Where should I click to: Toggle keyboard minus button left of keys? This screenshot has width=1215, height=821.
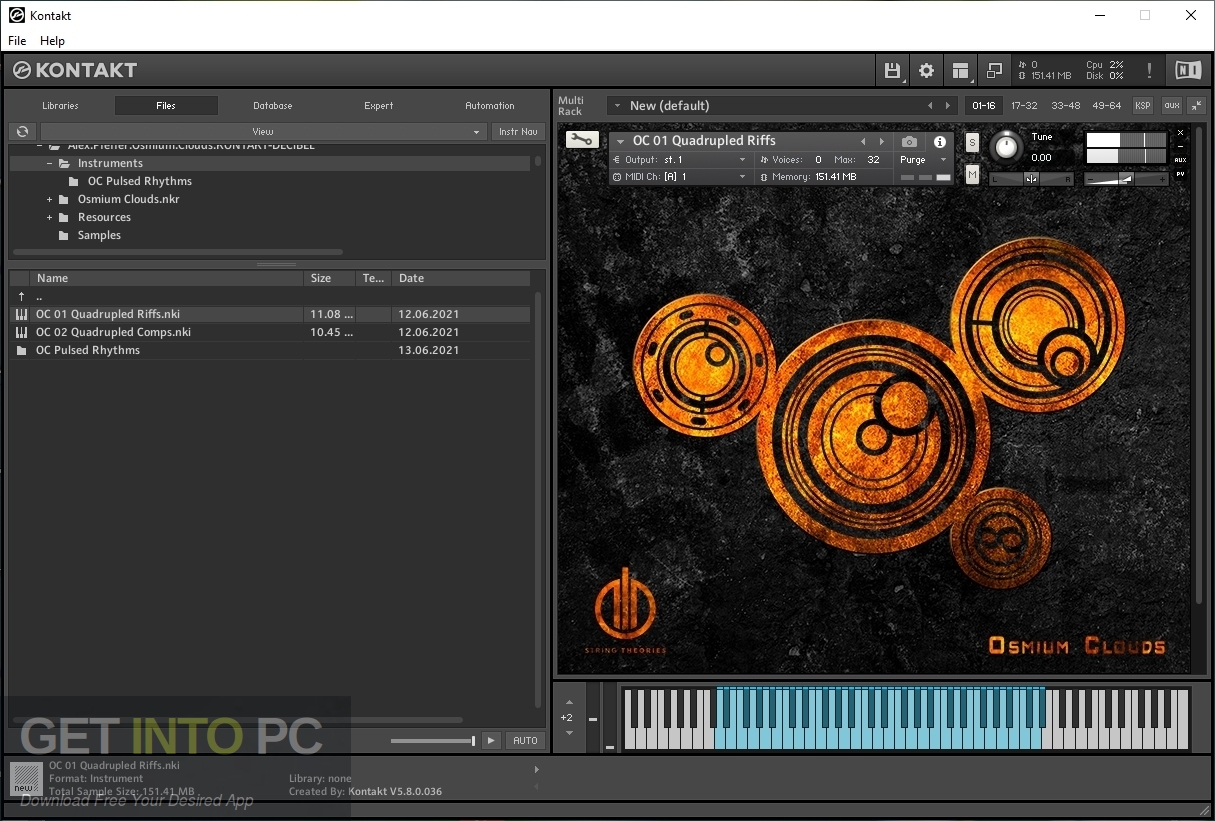[592, 719]
